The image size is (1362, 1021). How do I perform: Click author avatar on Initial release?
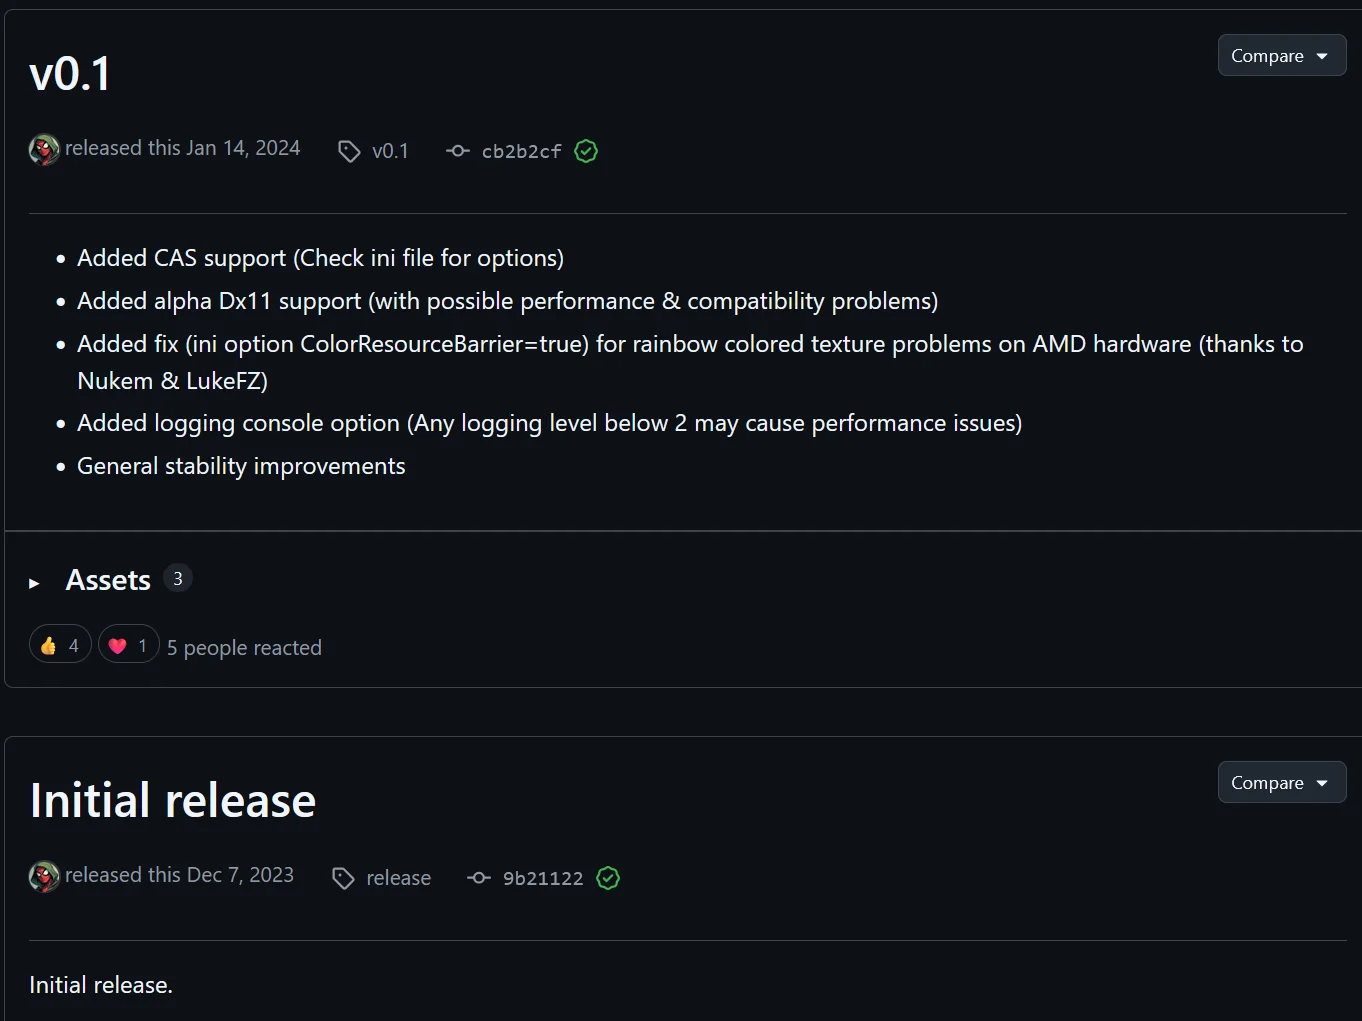coord(44,877)
